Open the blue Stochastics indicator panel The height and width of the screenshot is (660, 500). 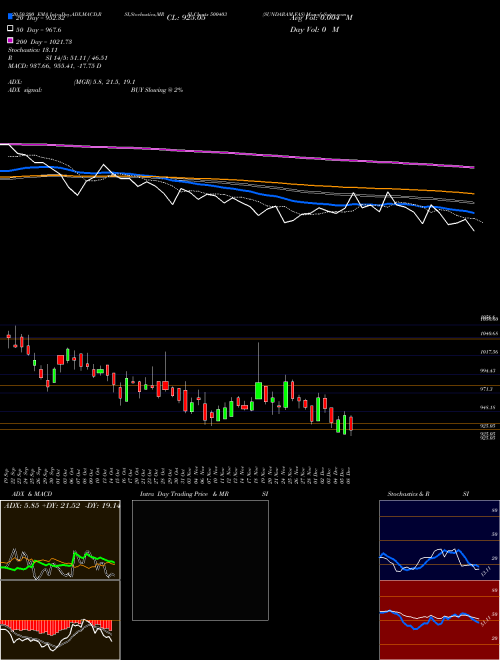click(x=439, y=540)
